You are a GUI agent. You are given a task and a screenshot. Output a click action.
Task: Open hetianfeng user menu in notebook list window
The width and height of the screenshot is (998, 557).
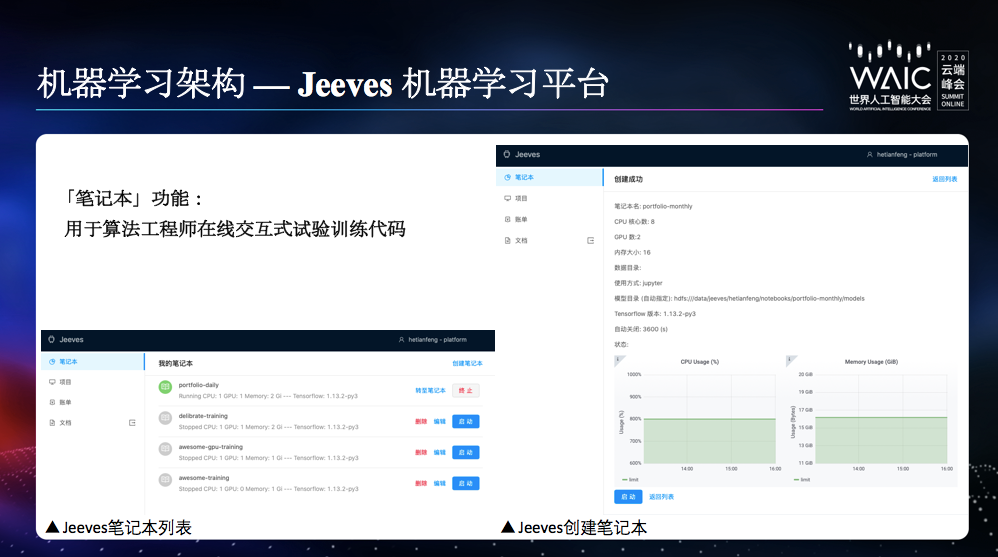(433, 340)
